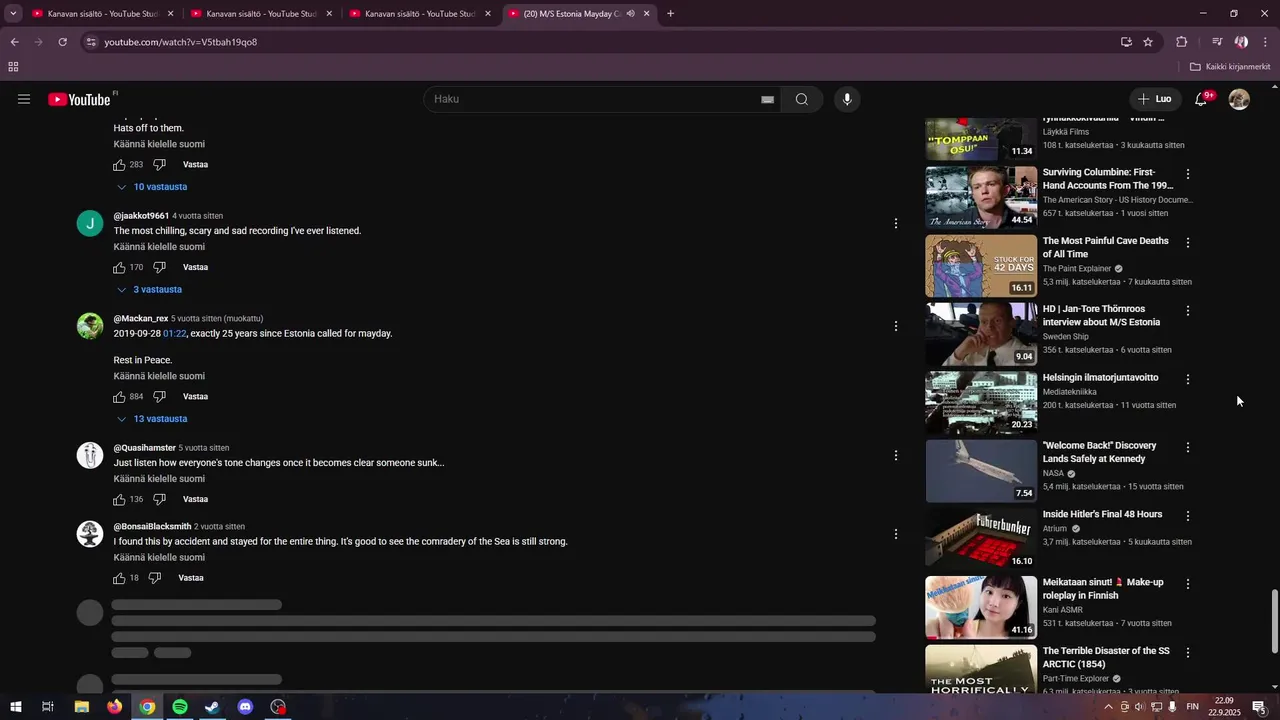The width and height of the screenshot is (1280, 720).
Task: Open Chrome three-dot menu
Action: tap(1266, 42)
